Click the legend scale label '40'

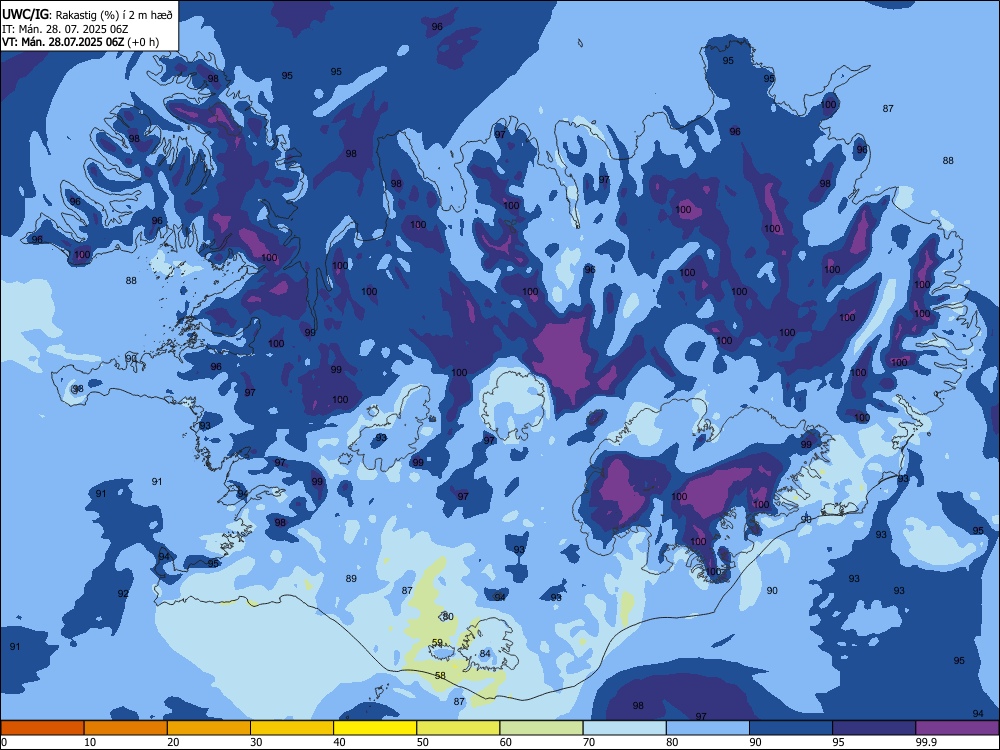(x=339, y=742)
